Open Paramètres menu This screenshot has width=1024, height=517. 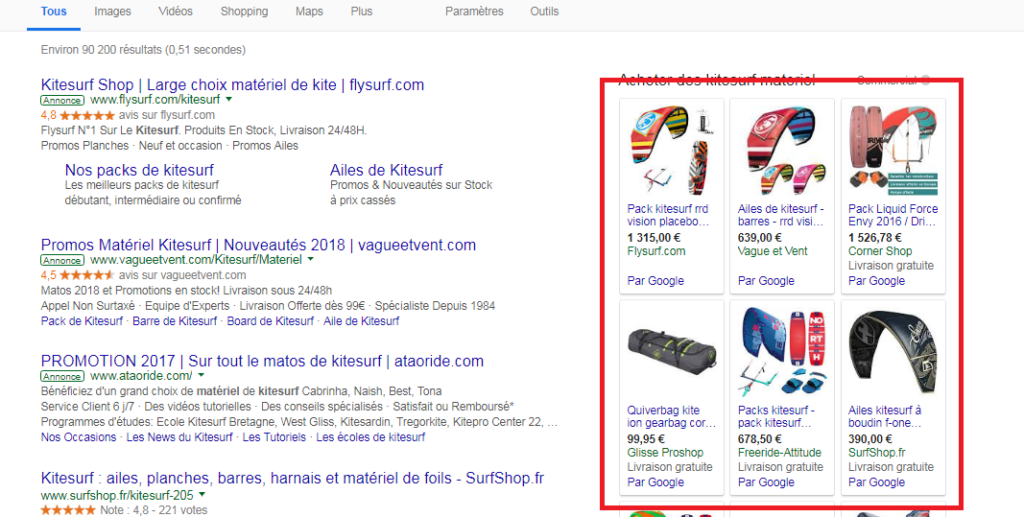(474, 11)
